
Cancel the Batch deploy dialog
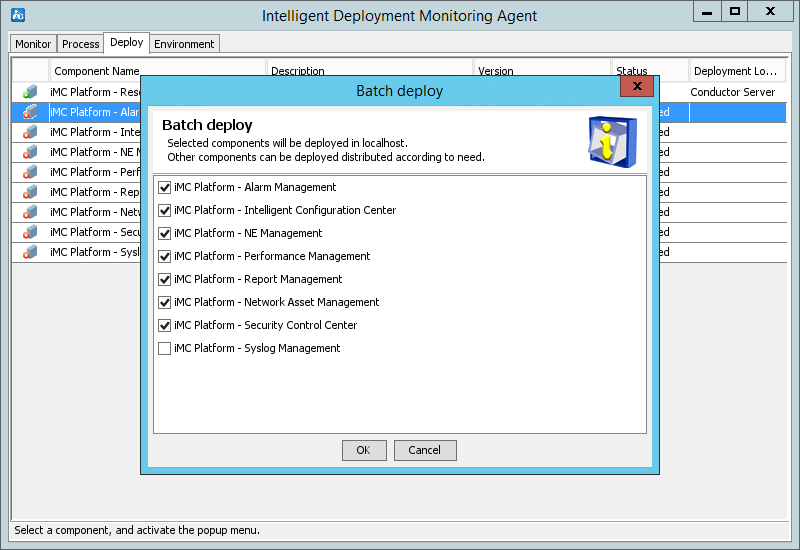425,450
